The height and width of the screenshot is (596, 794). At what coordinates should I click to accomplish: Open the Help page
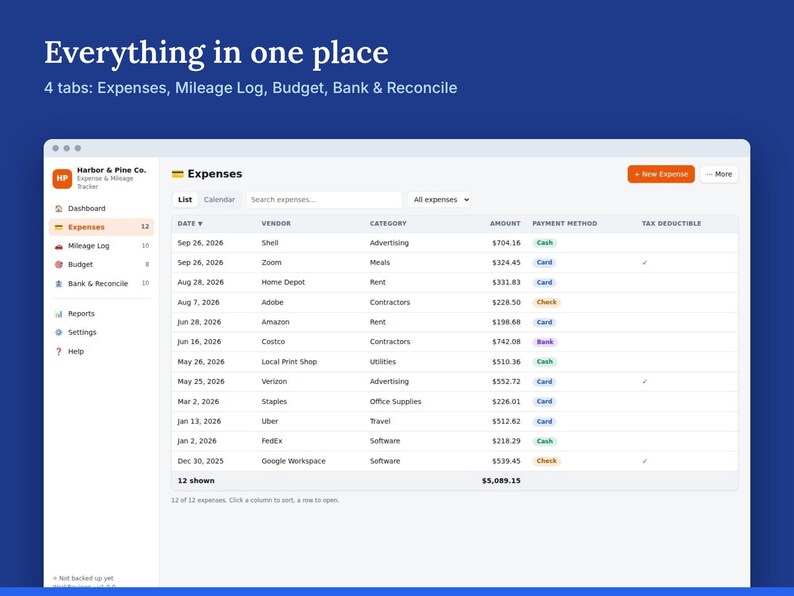point(101,351)
